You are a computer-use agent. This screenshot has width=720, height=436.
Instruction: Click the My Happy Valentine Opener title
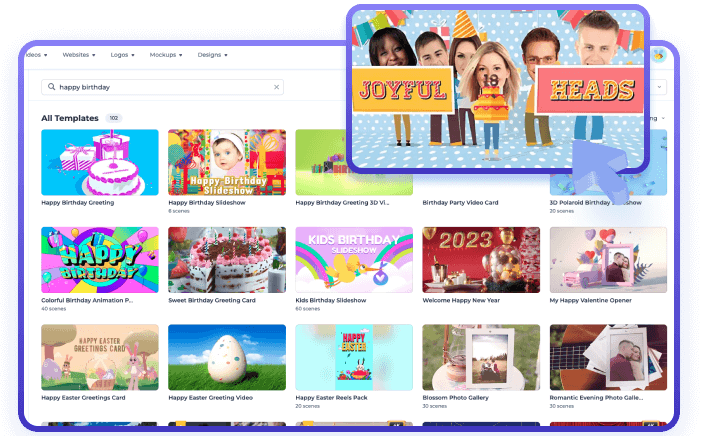pos(588,300)
